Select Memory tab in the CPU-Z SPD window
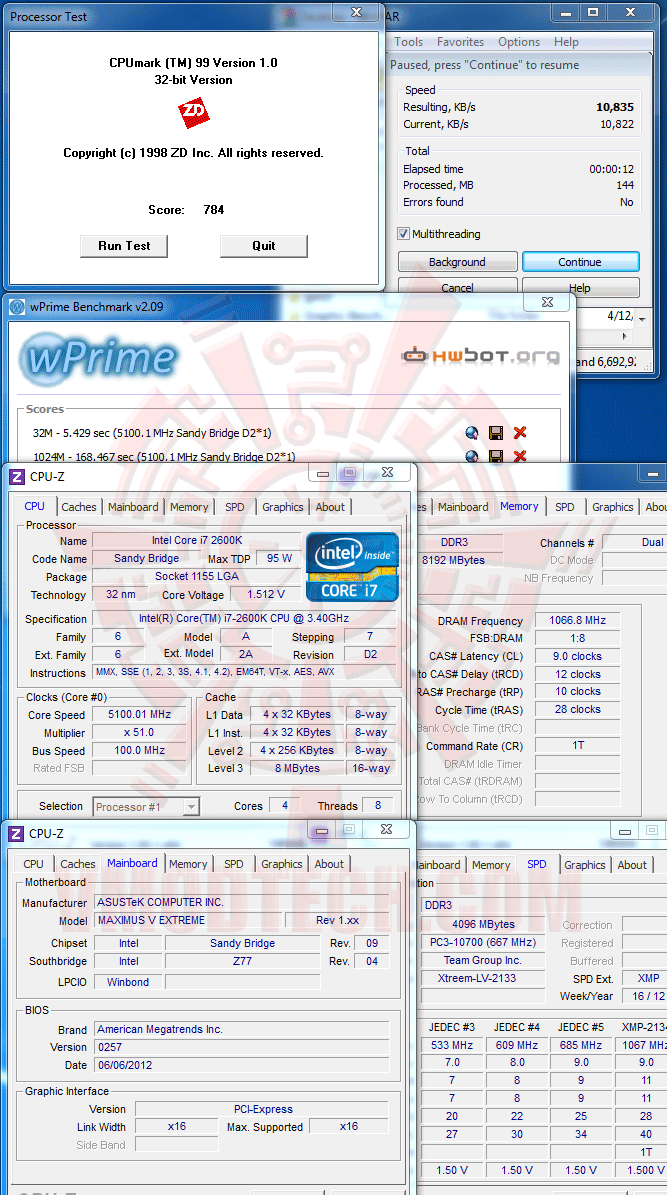The height and width of the screenshot is (1195, 667). 491,865
